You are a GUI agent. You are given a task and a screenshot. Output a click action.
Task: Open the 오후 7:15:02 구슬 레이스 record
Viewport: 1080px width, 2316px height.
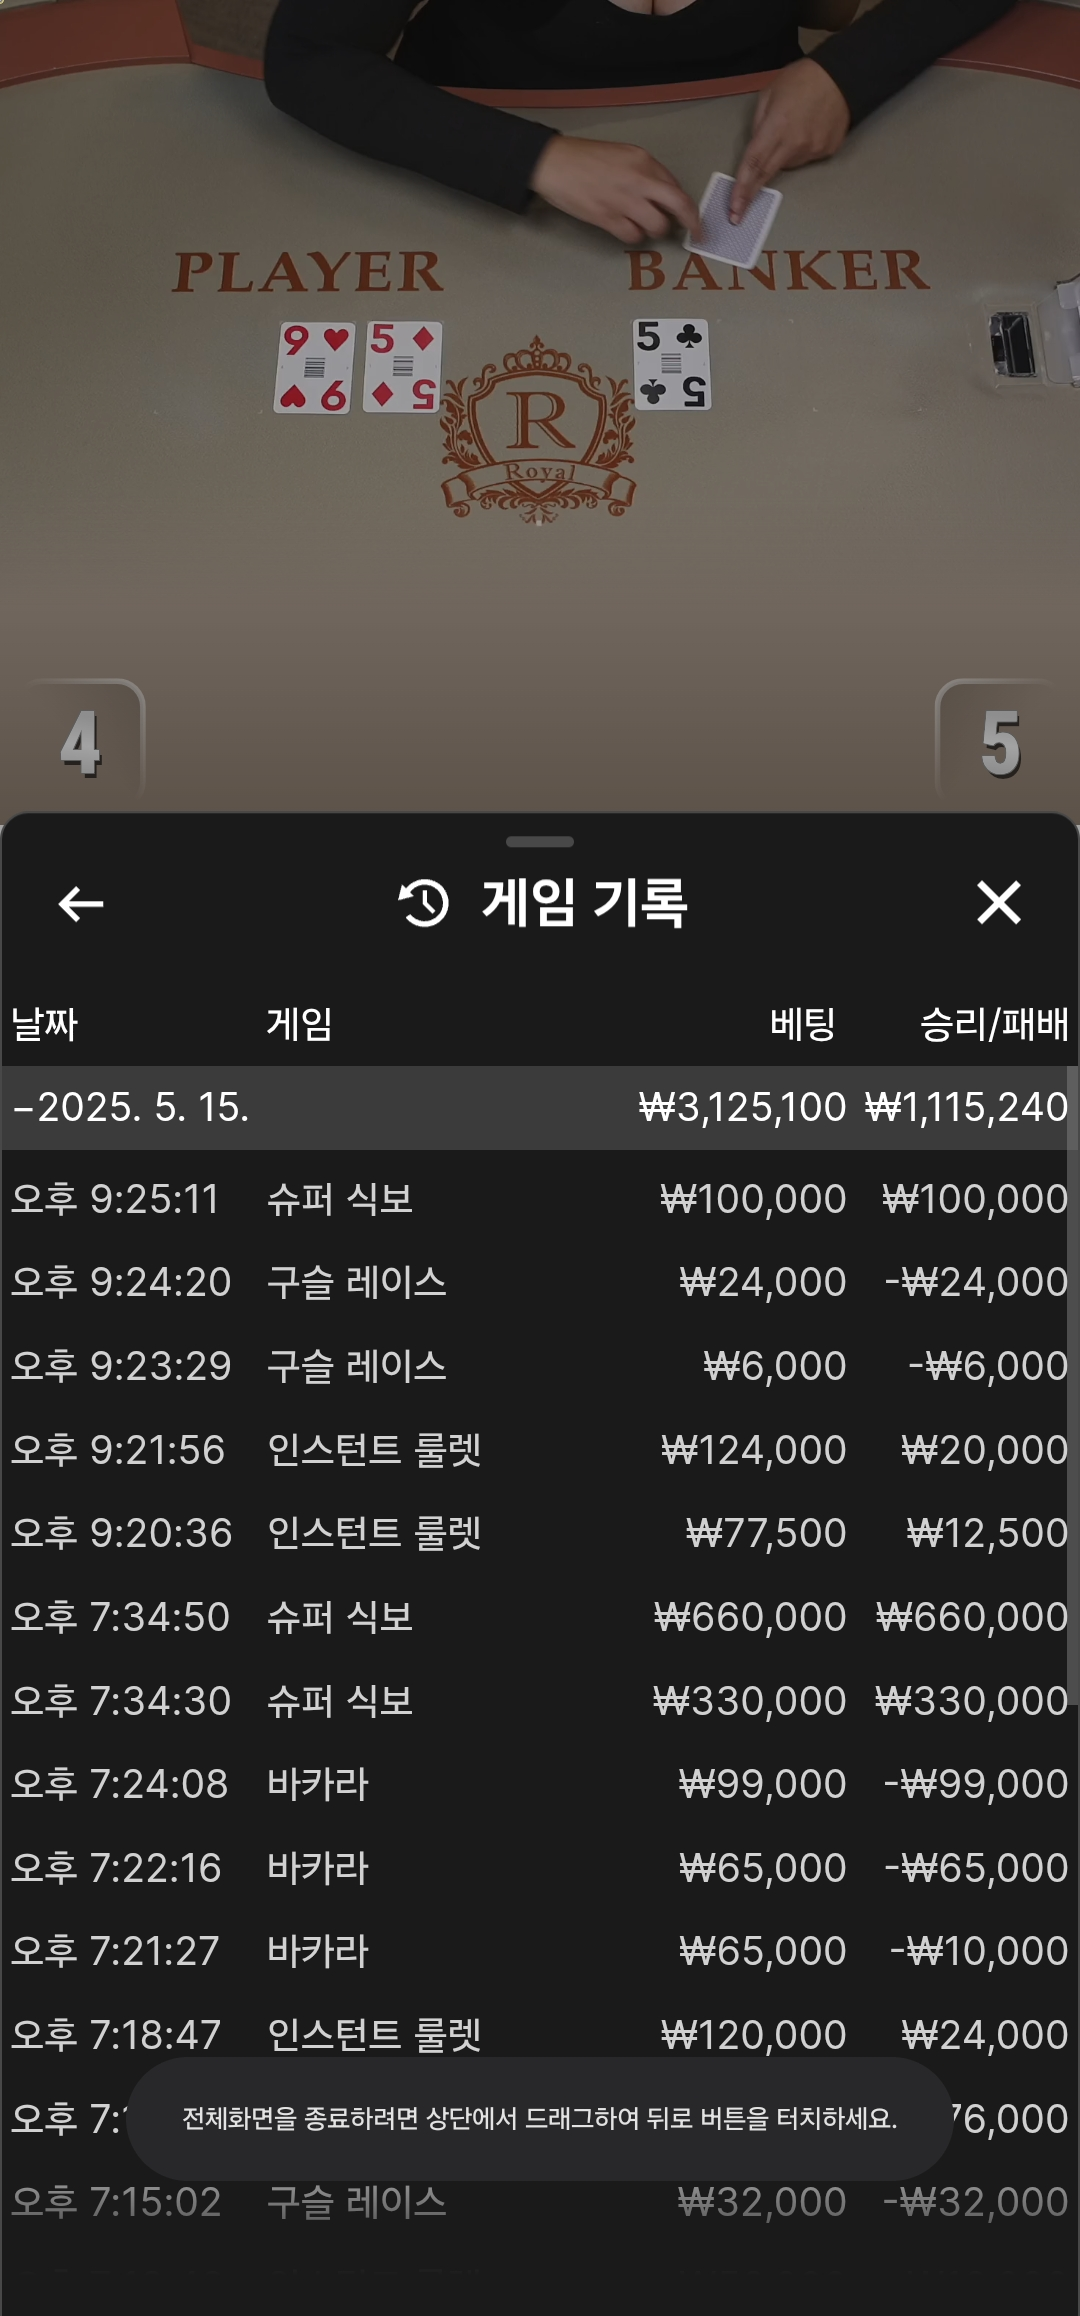(x=540, y=2202)
